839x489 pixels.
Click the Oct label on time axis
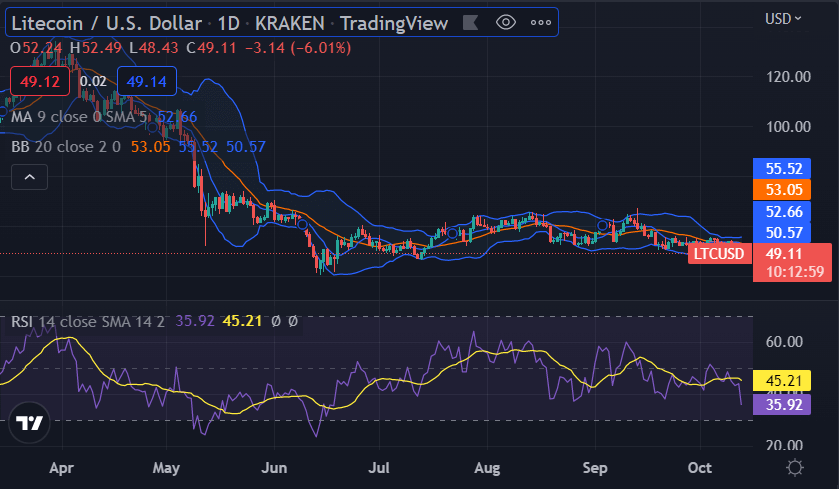(x=699, y=468)
